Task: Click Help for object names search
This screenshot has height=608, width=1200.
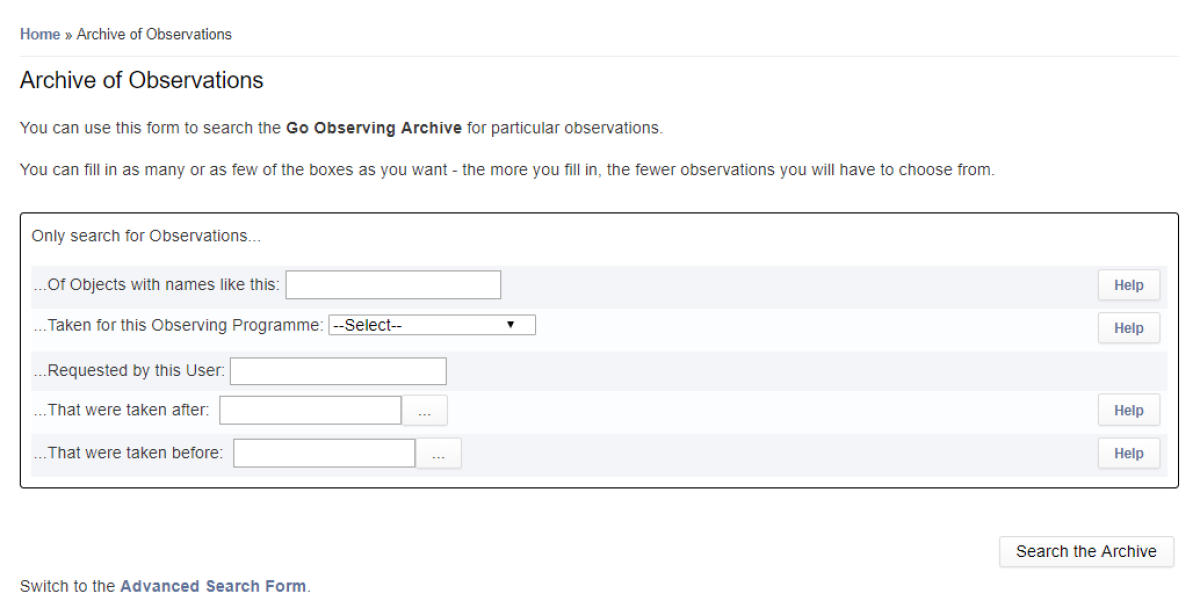Action: coord(1128,284)
